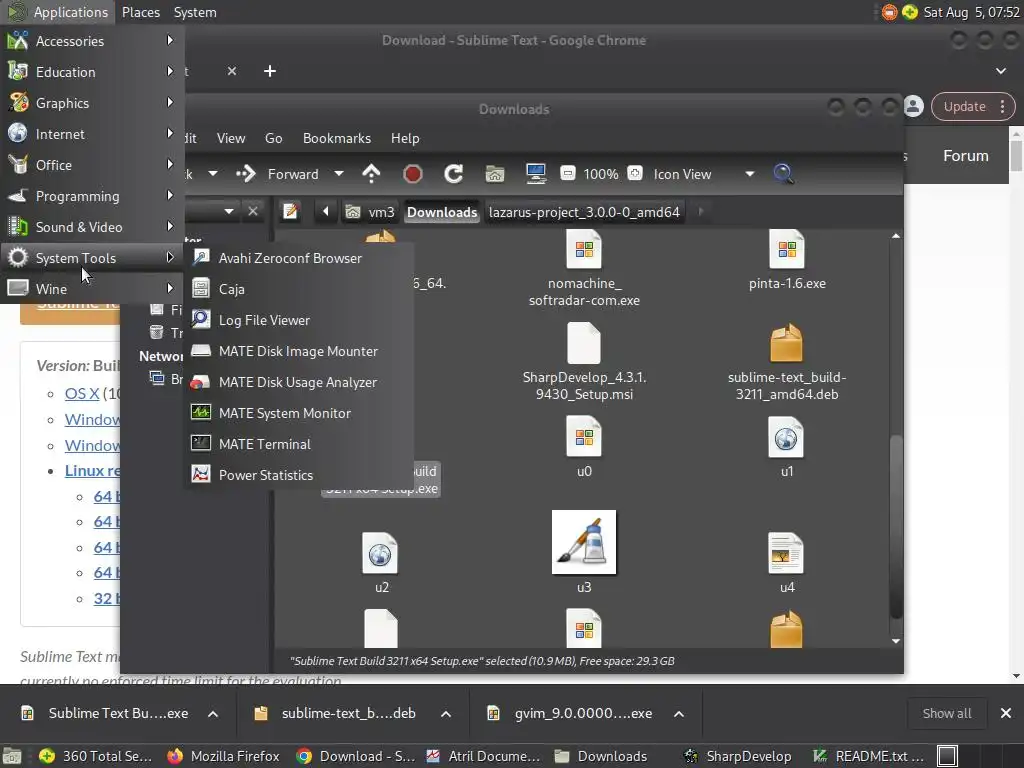Image resolution: width=1024 pixels, height=768 pixels.
Task: Close the Caja side pane
Action: click(253, 212)
